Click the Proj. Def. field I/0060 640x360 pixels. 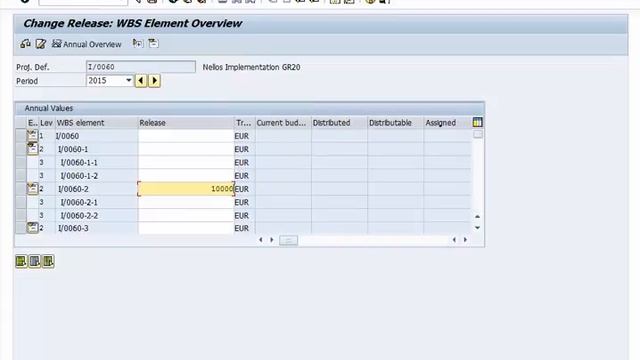click(141, 67)
